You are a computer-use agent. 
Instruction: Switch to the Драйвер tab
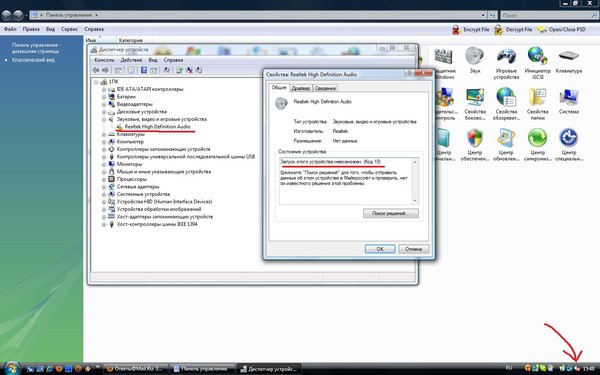[x=301, y=88]
